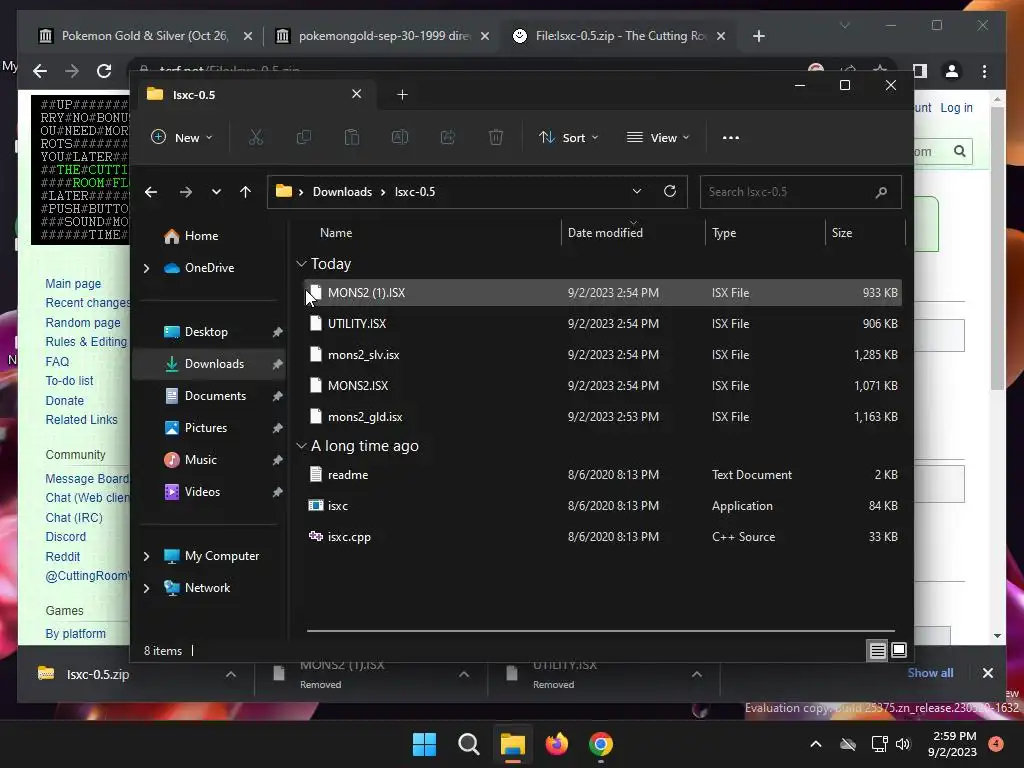The image size is (1024, 768).
Task: Open taskbar Search
Action: pos(468,744)
